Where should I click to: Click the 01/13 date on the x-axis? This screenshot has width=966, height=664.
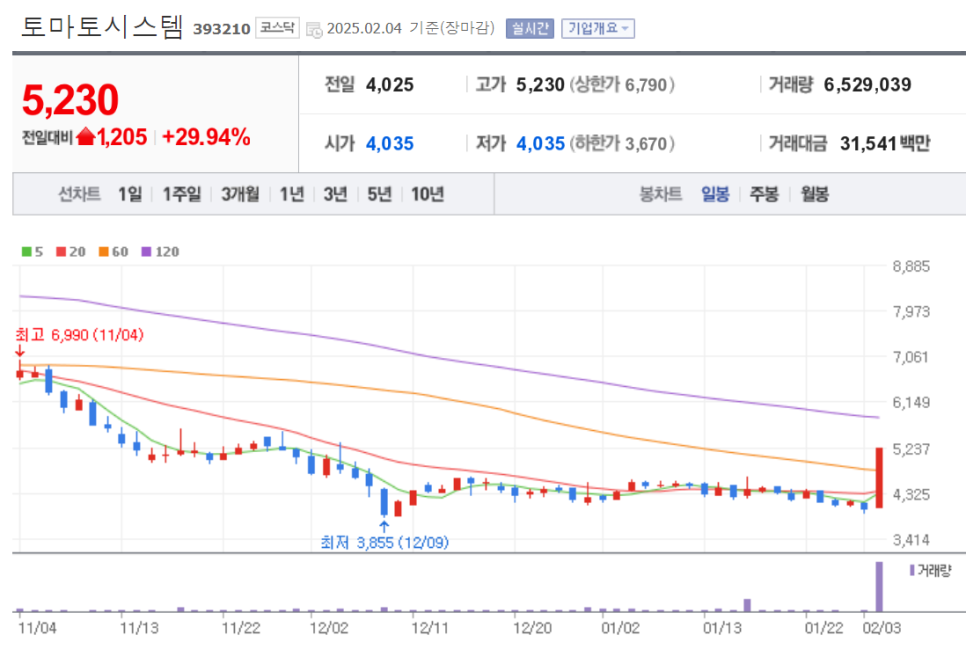point(723,628)
